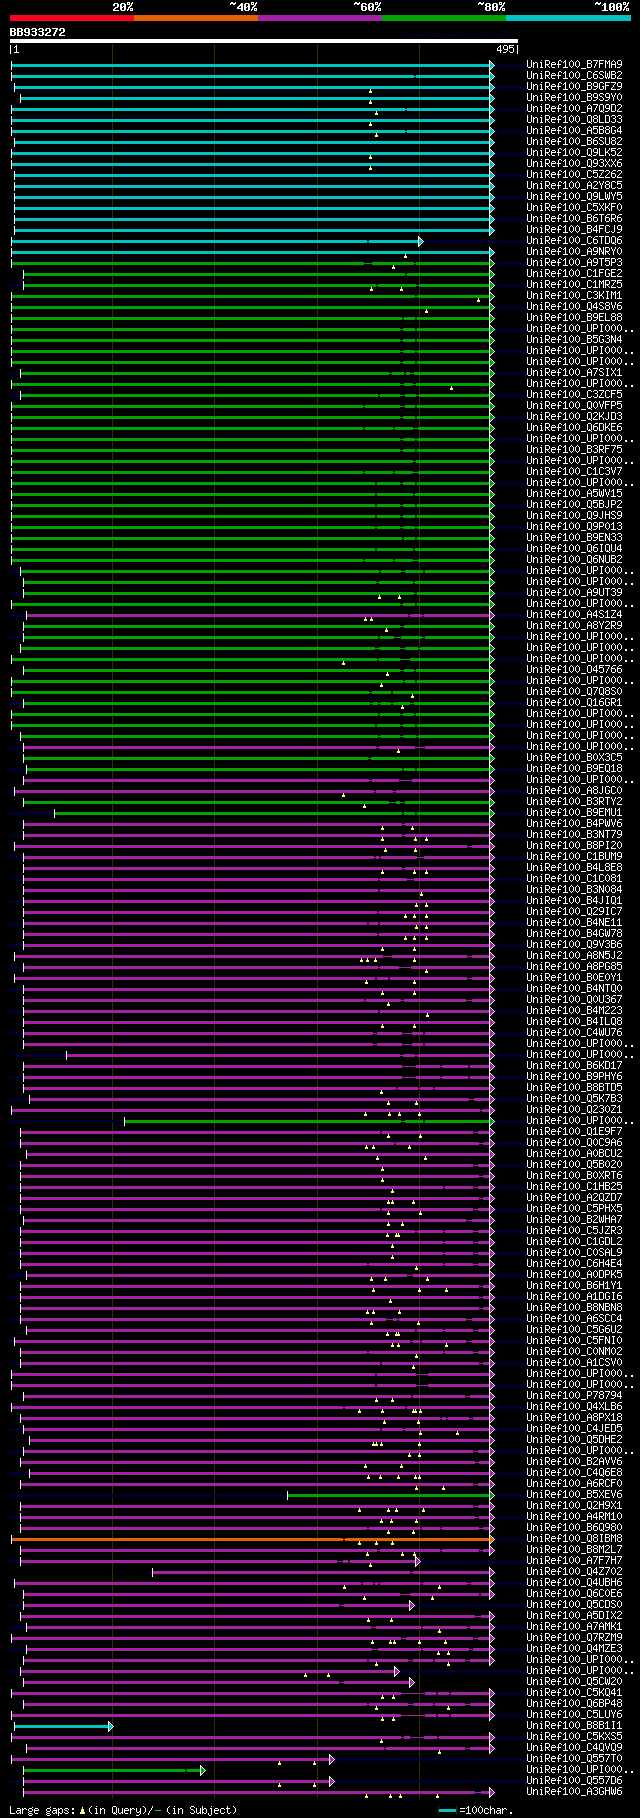The width and height of the screenshot is (640, 1818).
Task: Click the white query sequence bar
Action: coord(264,42)
